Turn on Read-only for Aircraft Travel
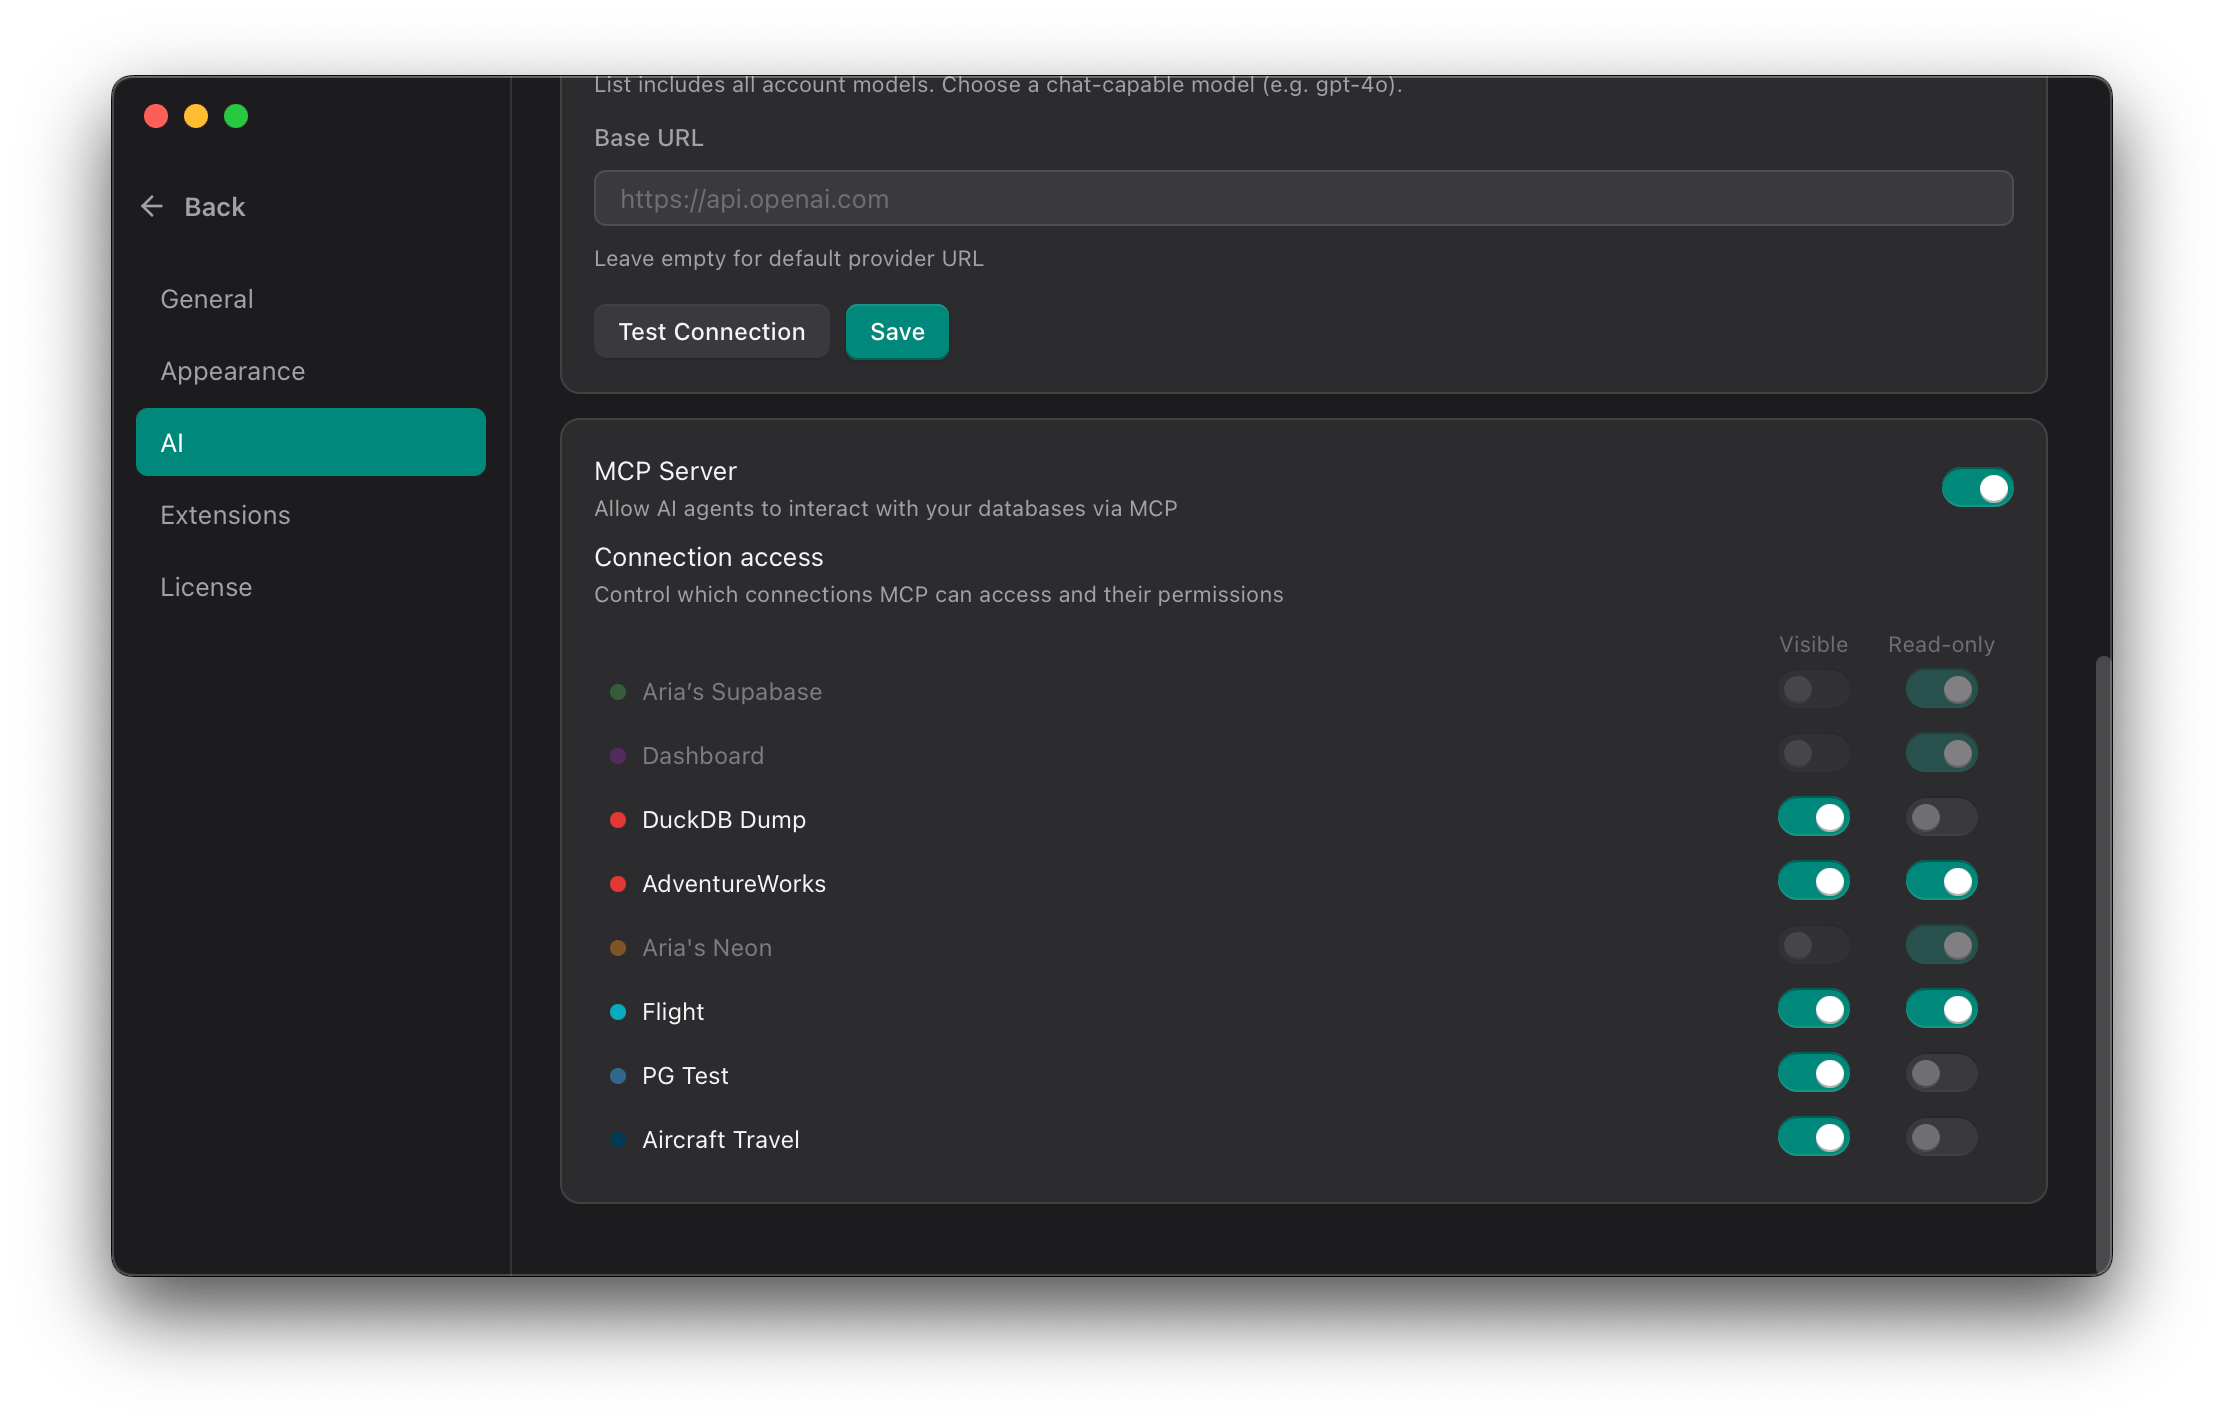This screenshot has height=1424, width=2224. (1940, 1138)
